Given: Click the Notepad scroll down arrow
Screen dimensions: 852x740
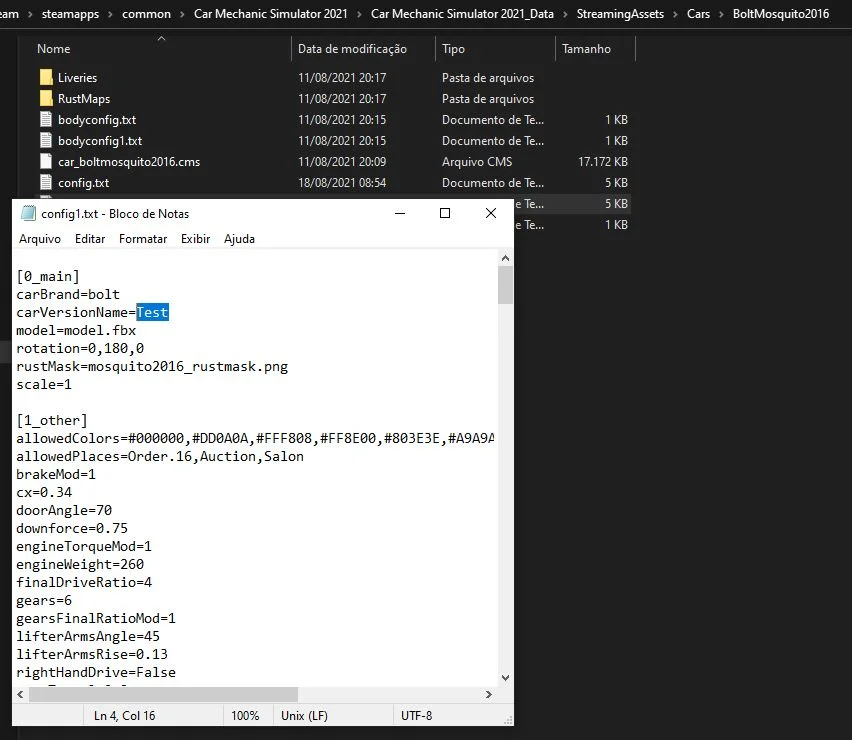Looking at the screenshot, I should pos(505,678).
